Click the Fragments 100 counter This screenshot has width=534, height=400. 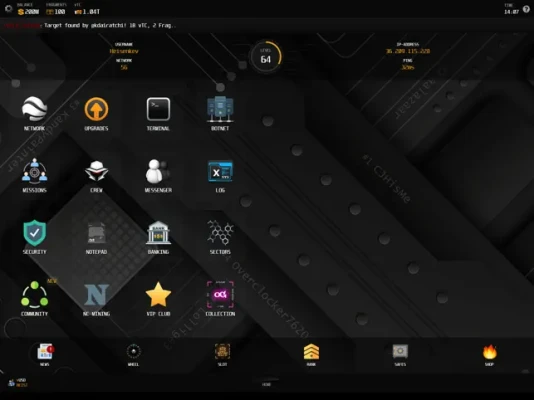[x=56, y=12]
